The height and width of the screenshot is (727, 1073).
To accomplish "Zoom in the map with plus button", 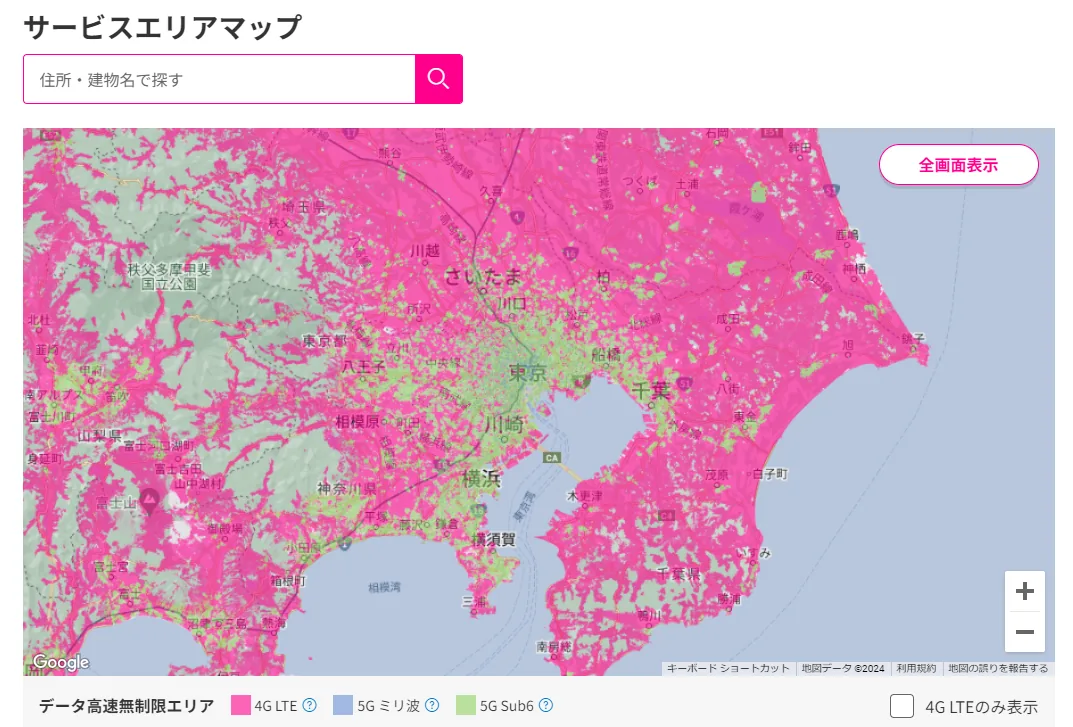I will 1024,591.
